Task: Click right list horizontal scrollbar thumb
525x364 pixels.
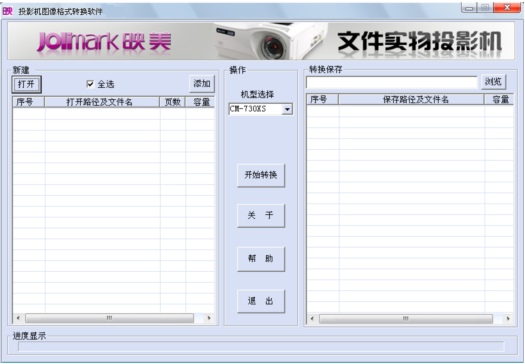Action: (x=406, y=319)
